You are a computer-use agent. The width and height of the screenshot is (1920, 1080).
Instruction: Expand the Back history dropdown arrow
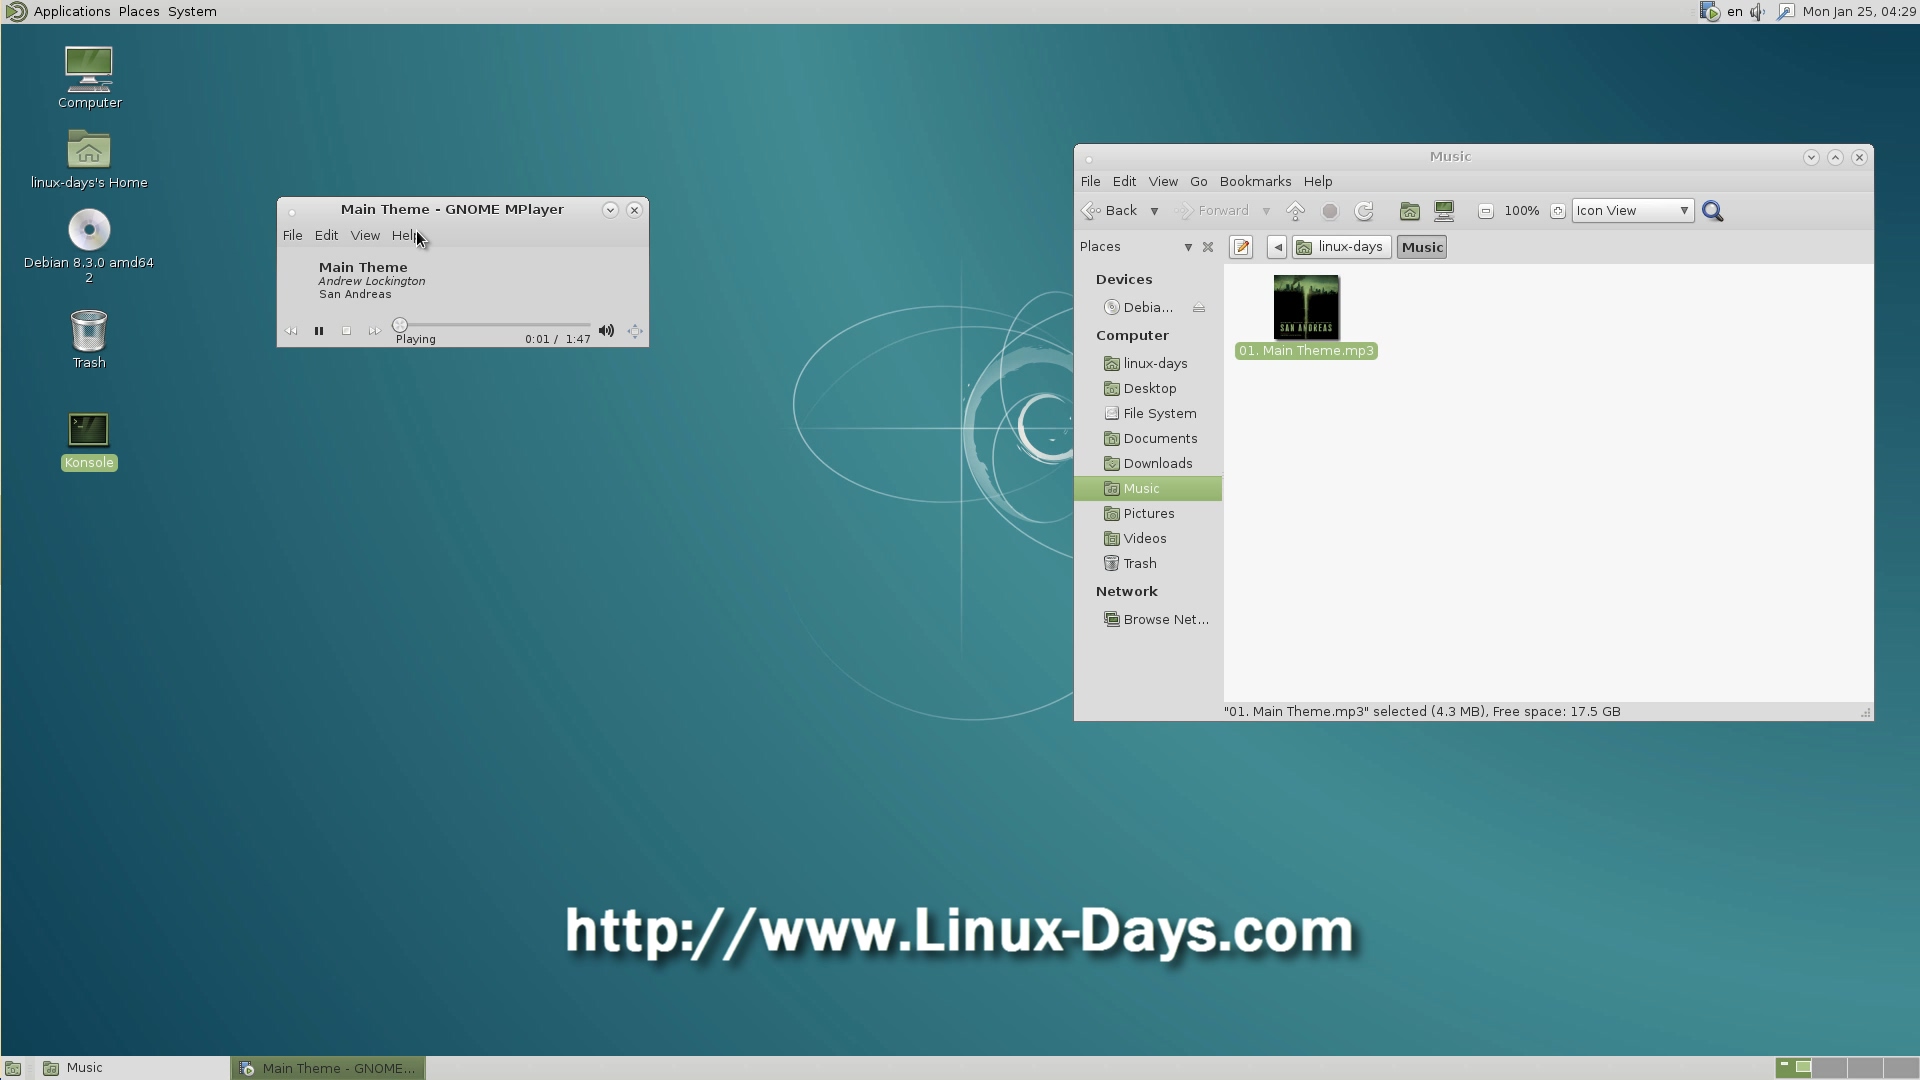pos(1154,211)
